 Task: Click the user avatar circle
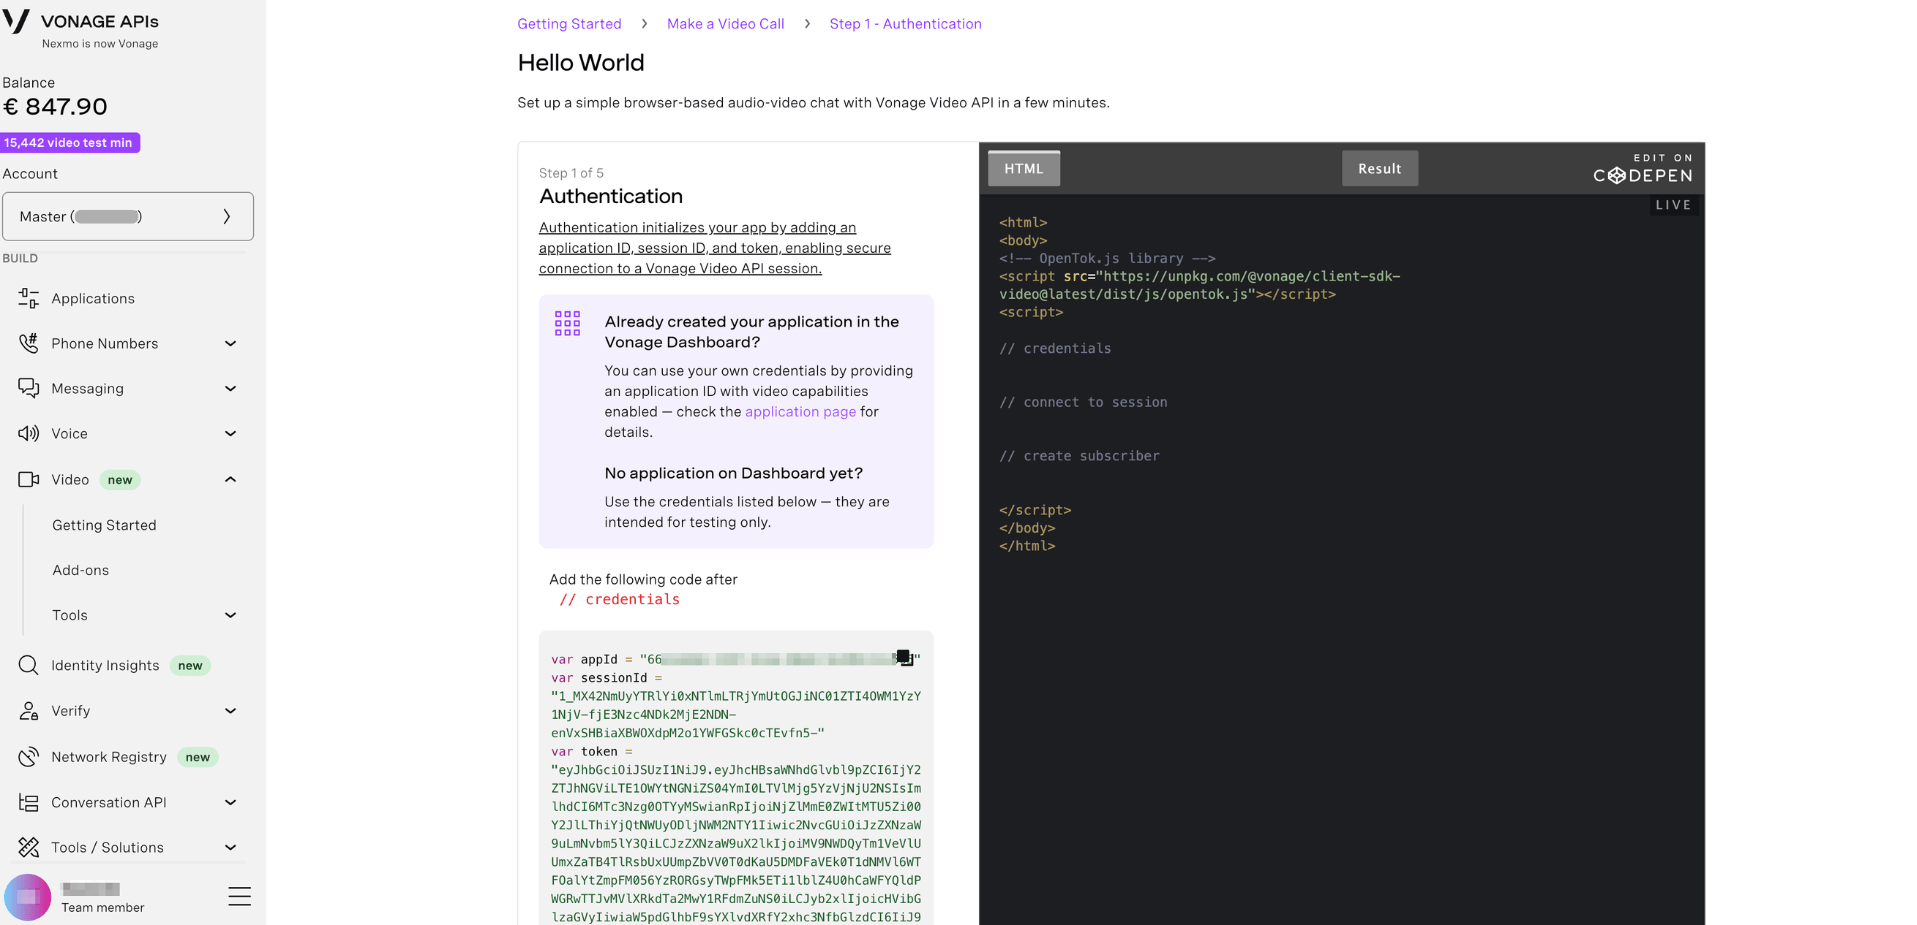(x=28, y=897)
